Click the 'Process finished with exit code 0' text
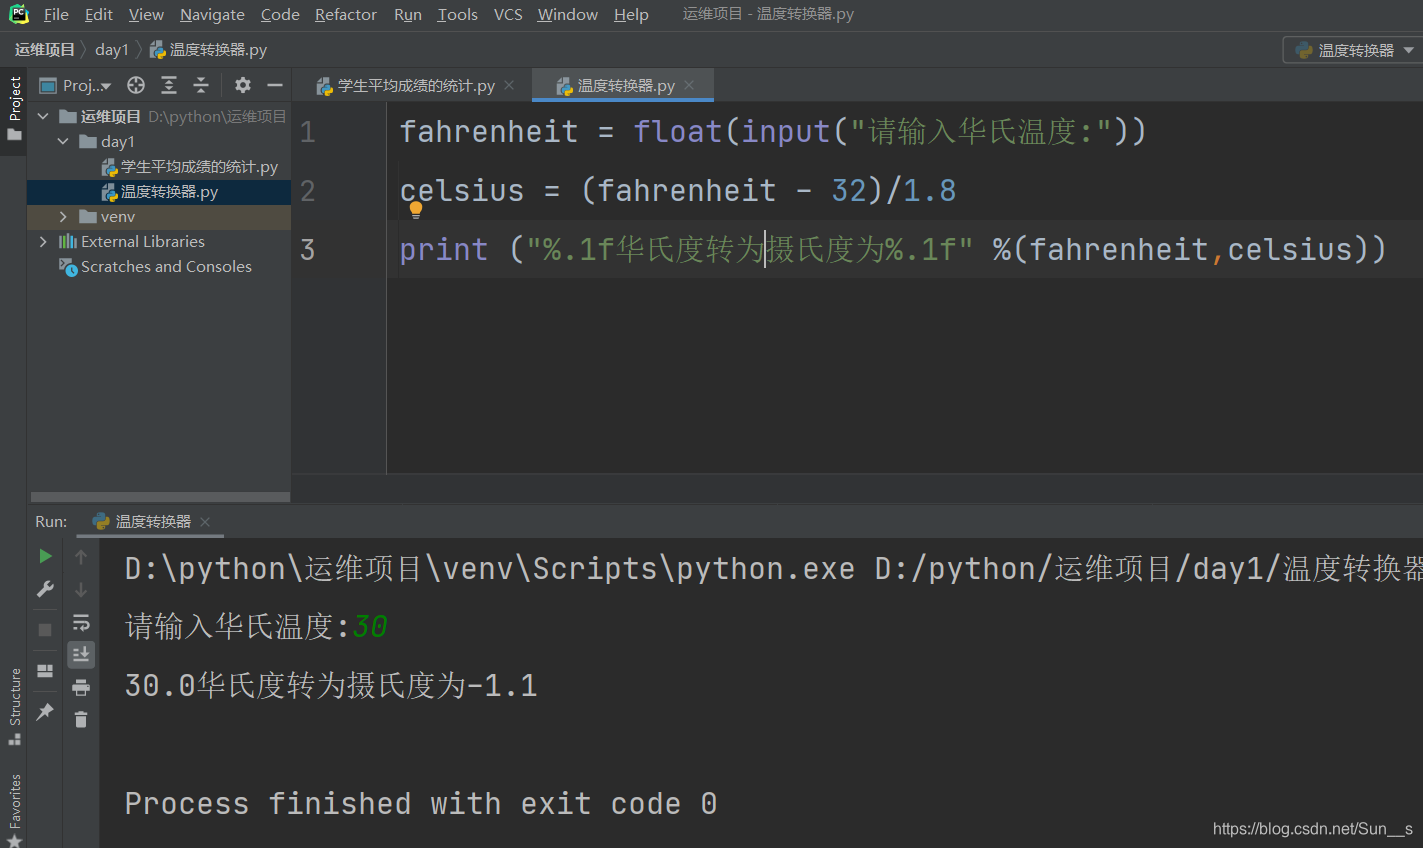 [x=420, y=803]
